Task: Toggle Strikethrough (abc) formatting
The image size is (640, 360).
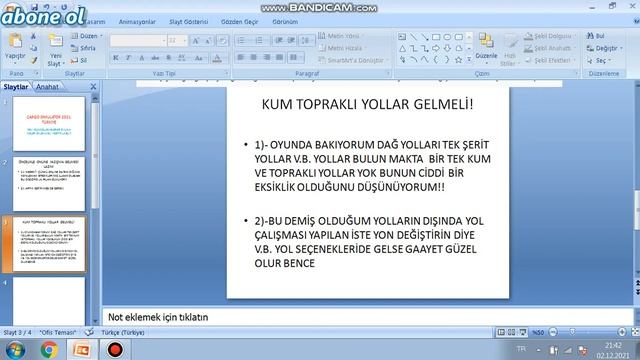Action: tap(155, 58)
